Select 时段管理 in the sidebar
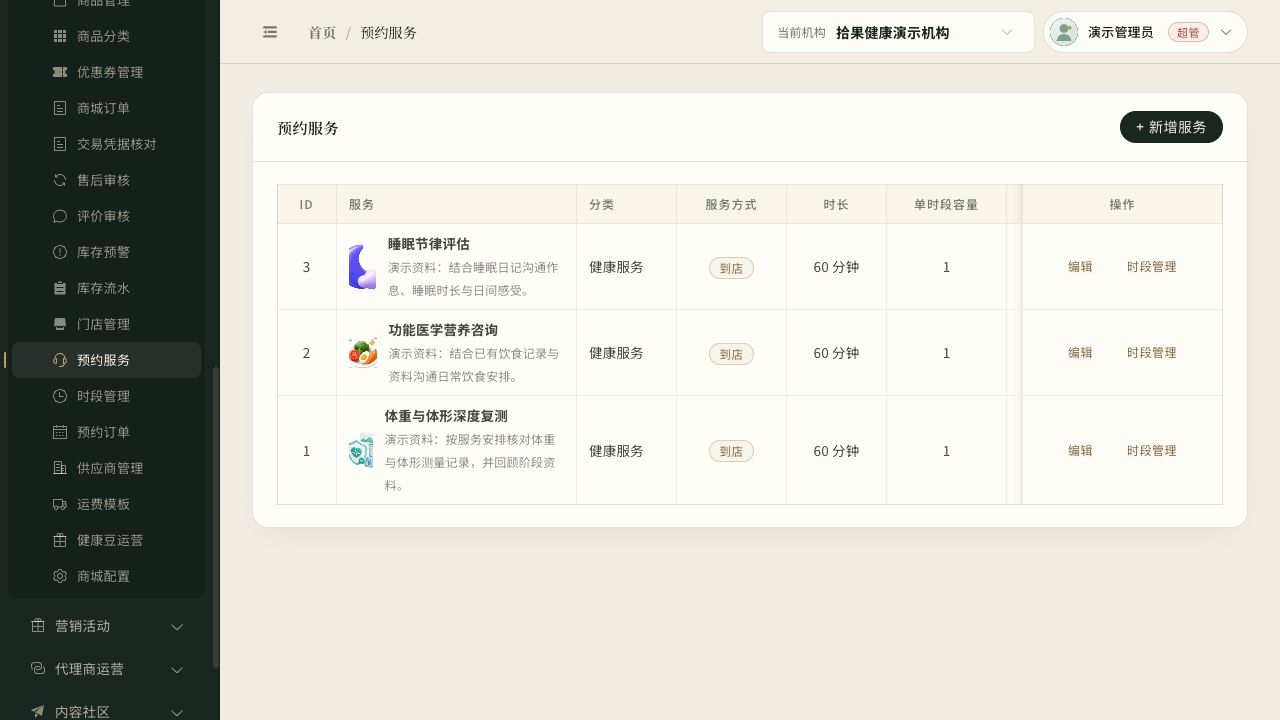Screen dimensions: 1280x720 click(104, 396)
